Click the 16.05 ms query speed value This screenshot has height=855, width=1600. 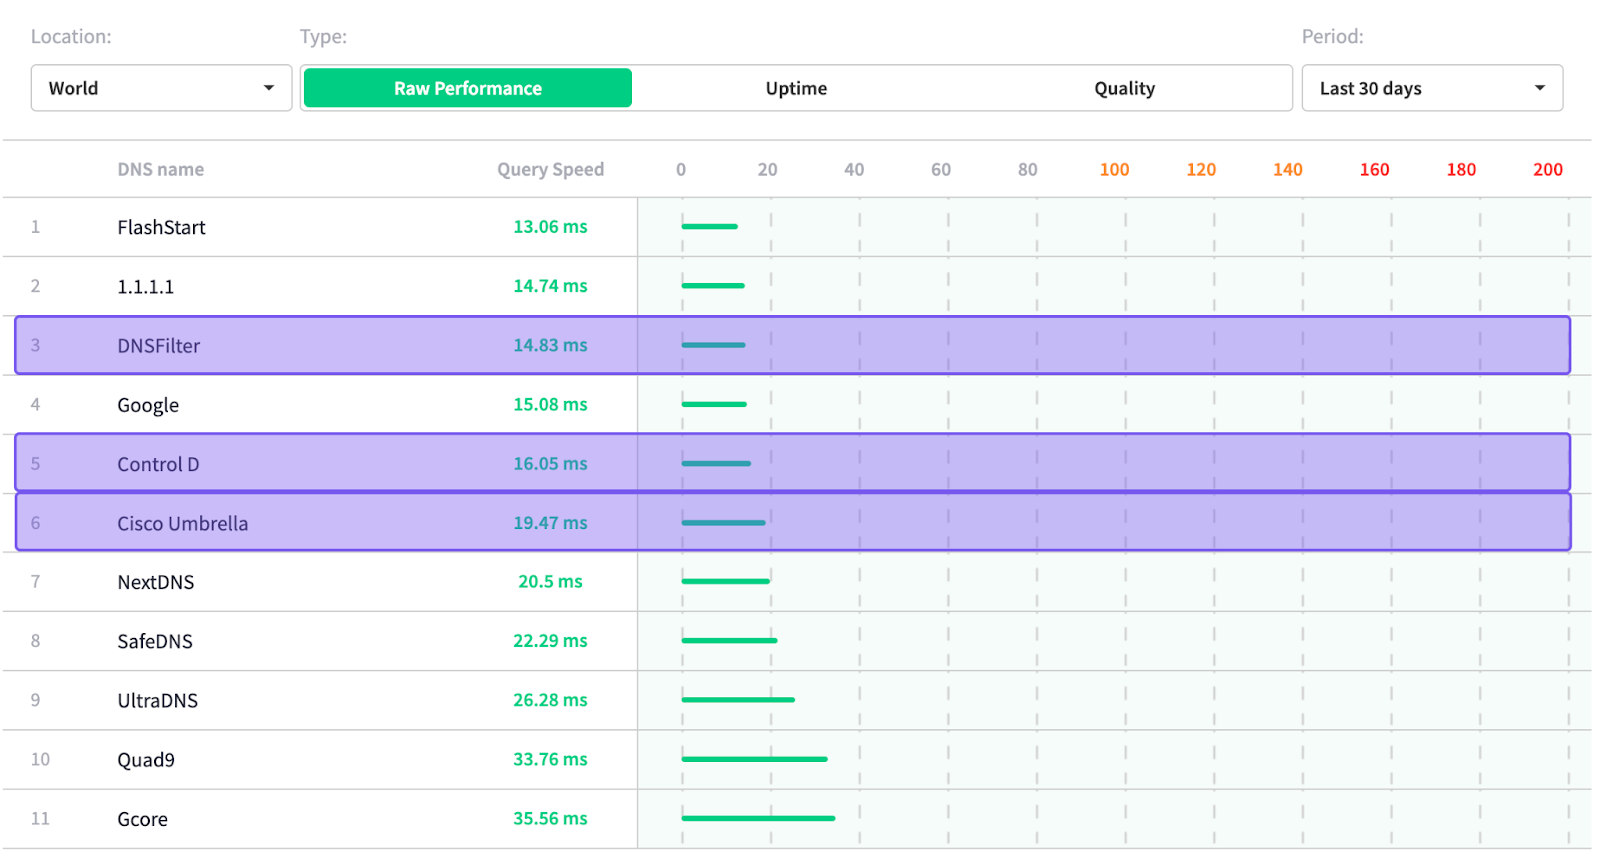point(550,463)
